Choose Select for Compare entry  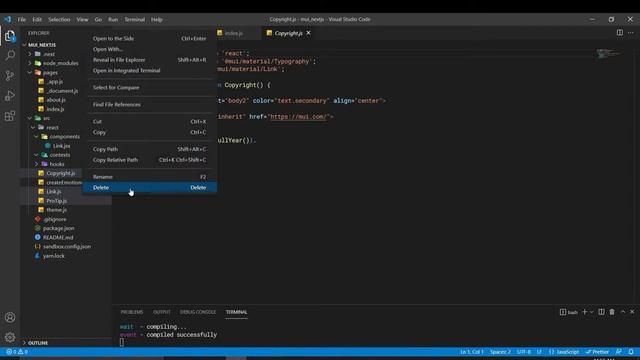pyautogui.click(x=149, y=87)
